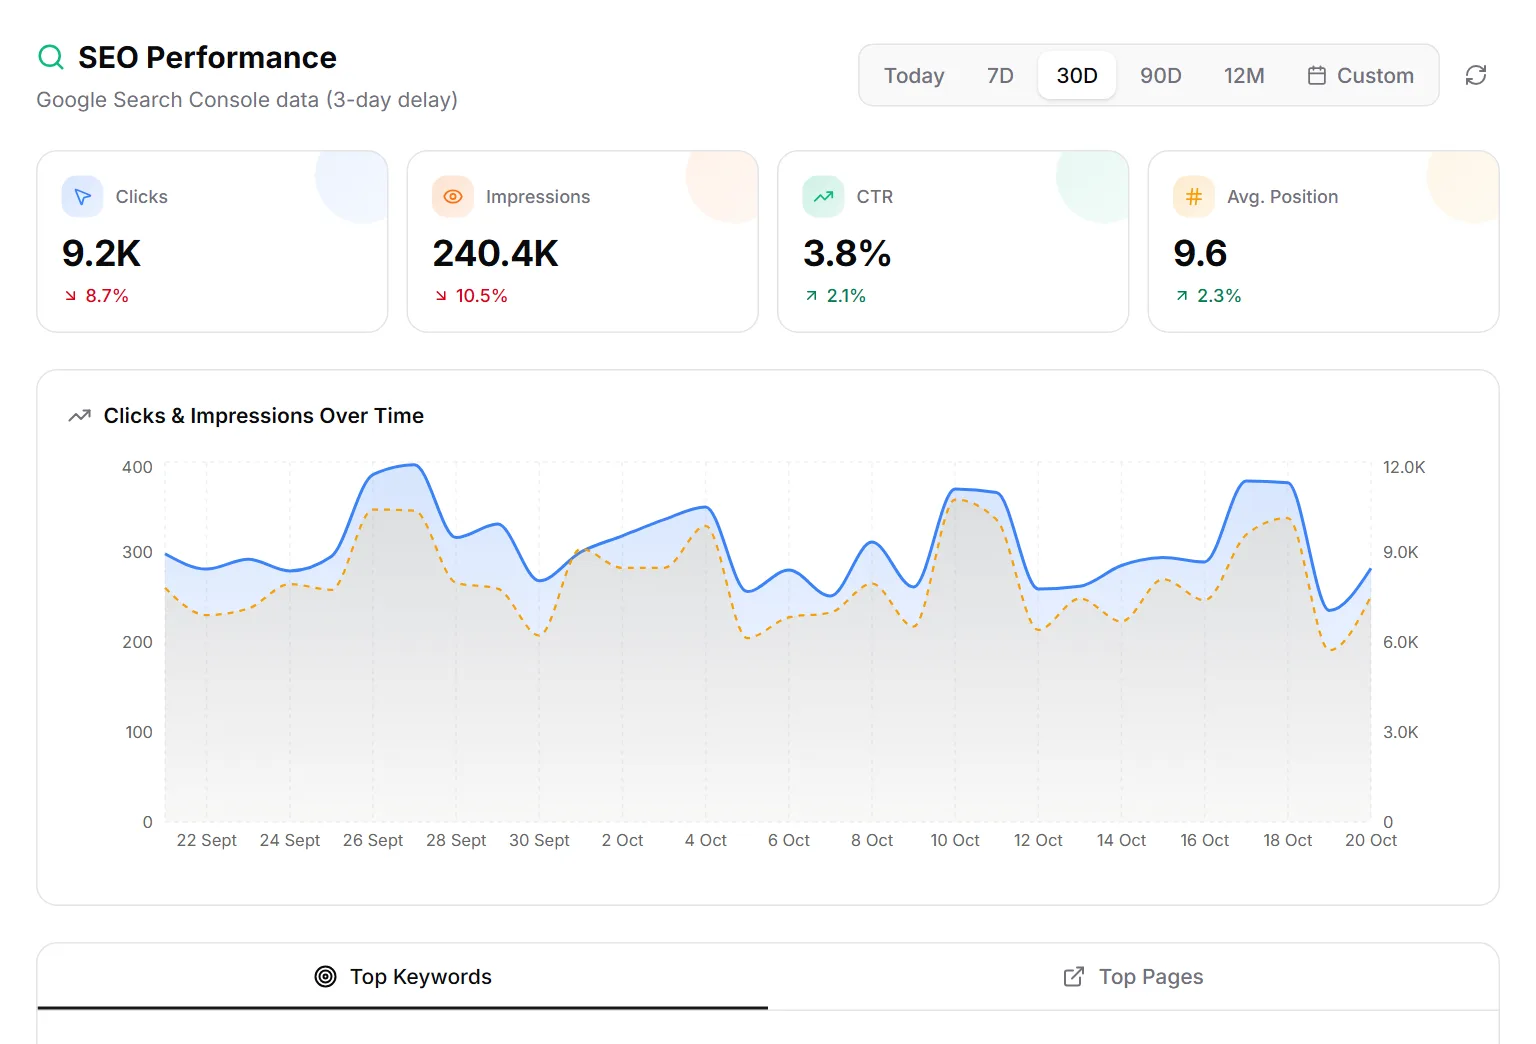Click the green search icon beside SEO Performance
Viewport: 1536px width, 1044px height.
click(51, 57)
